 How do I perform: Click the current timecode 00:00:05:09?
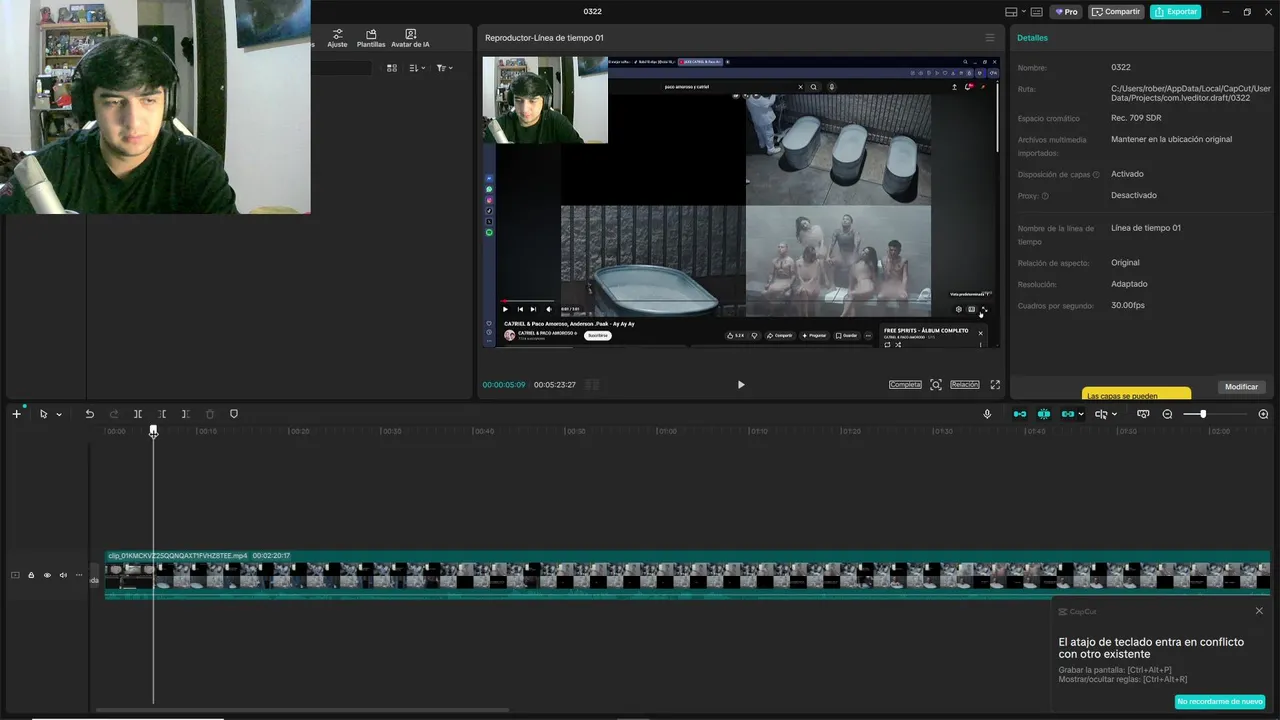coord(503,385)
